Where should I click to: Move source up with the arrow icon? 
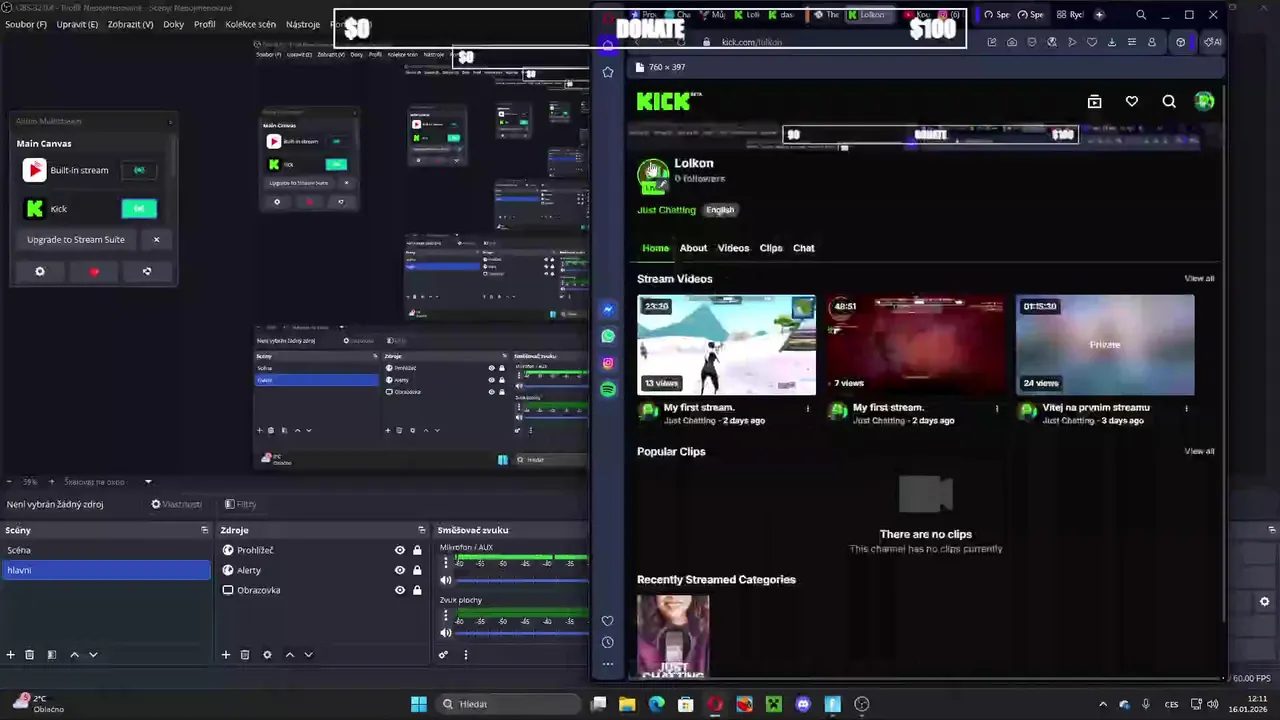(290, 655)
